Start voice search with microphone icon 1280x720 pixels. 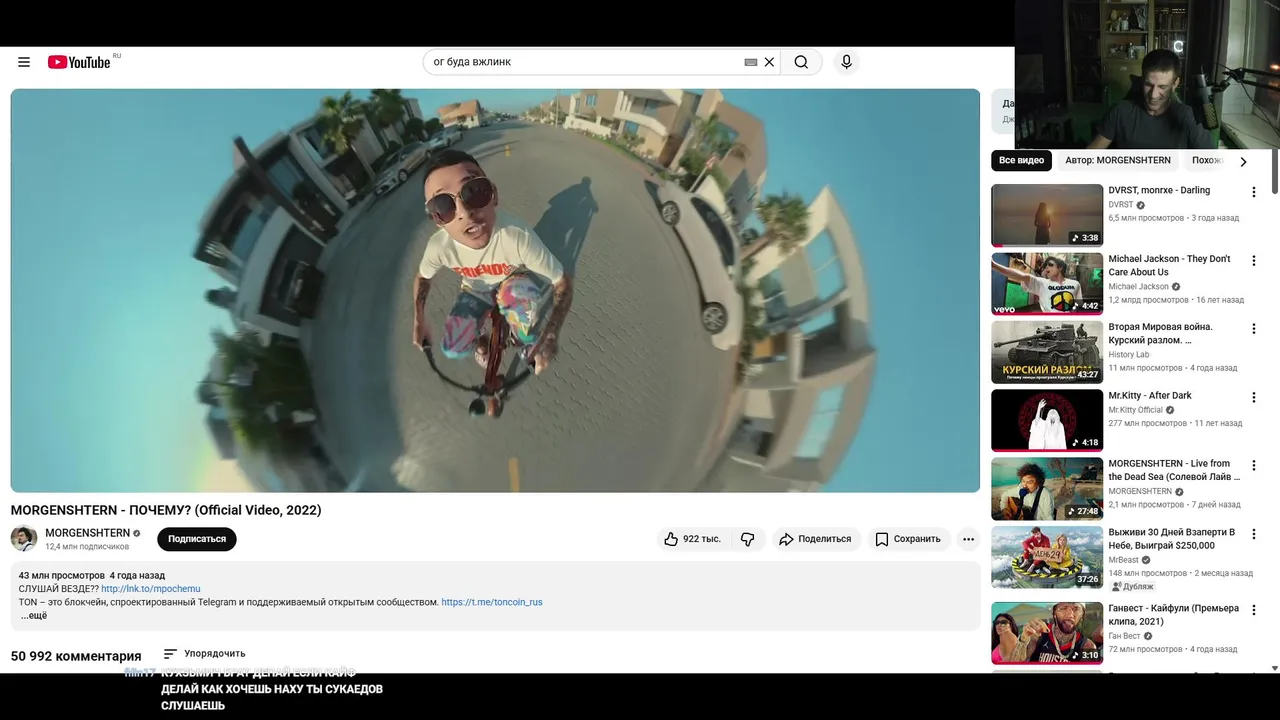coord(846,62)
